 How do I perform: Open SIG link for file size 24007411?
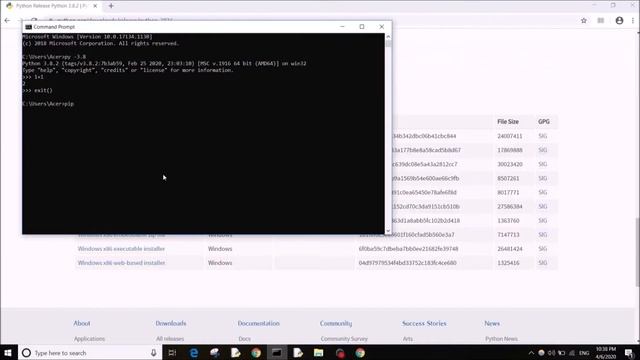pos(542,136)
